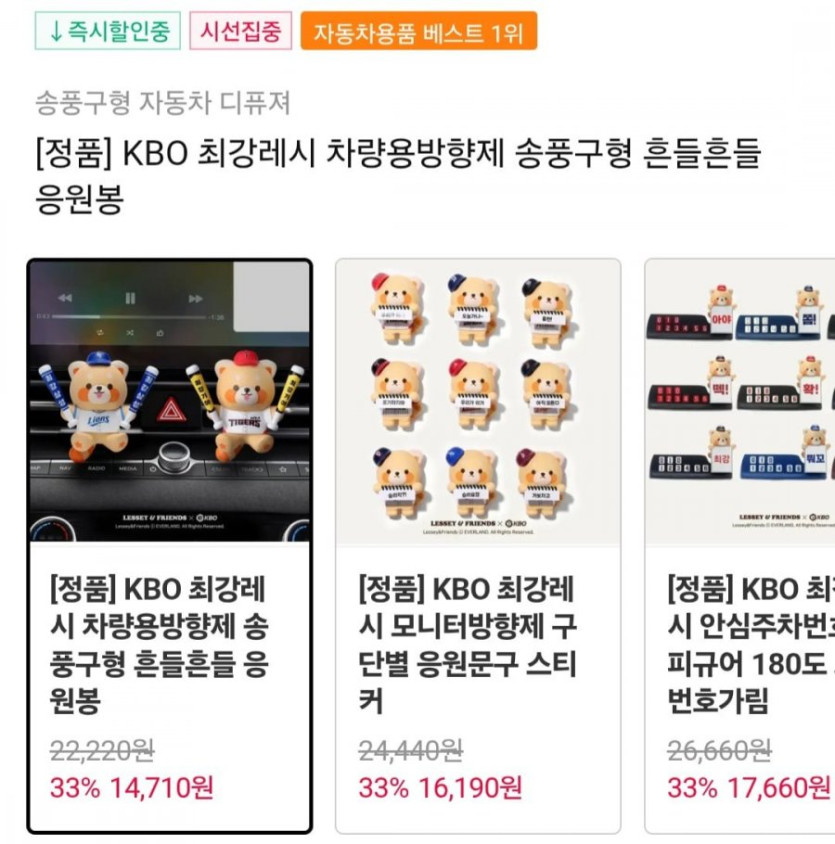This screenshot has height=844, width=835.
Task: Click the 33% 16,190원 discounted price
Action: pos(440,788)
